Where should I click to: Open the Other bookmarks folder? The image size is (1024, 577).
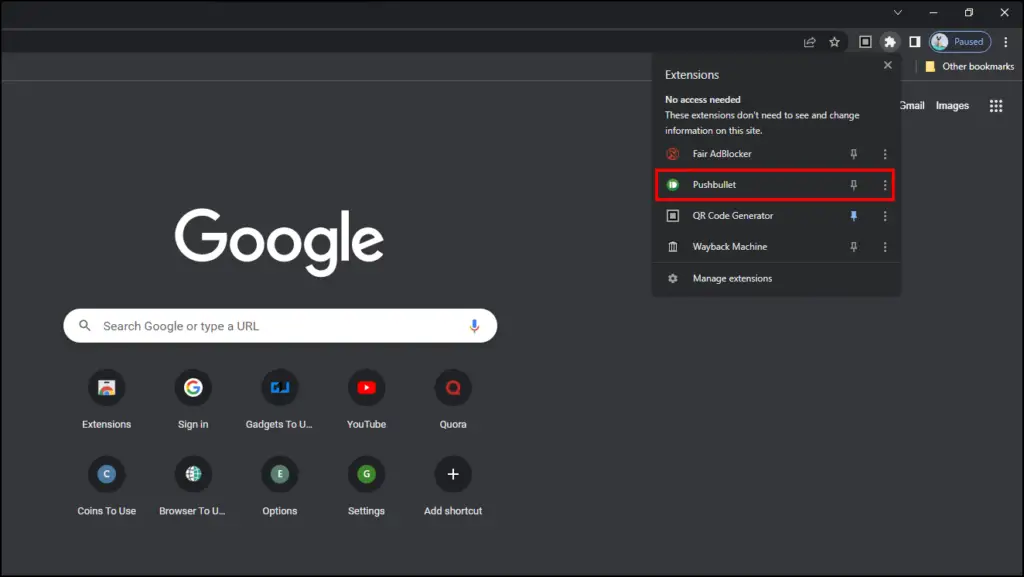click(x=969, y=67)
